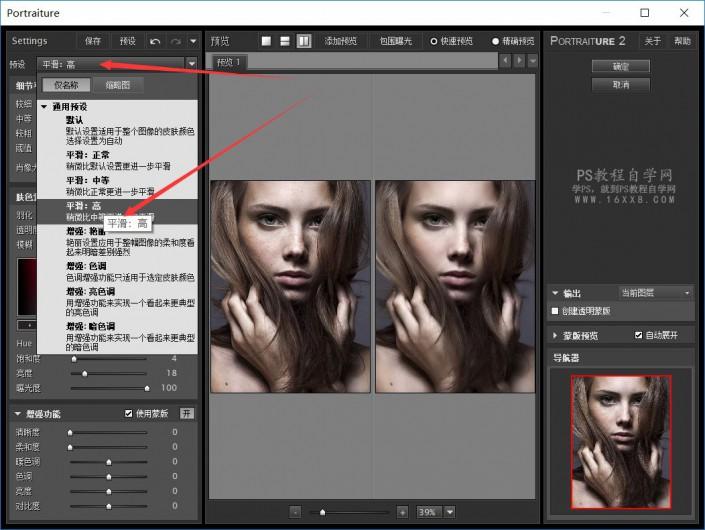Click the redo arrow icon in Settings
705x530 pixels.
coord(176,41)
